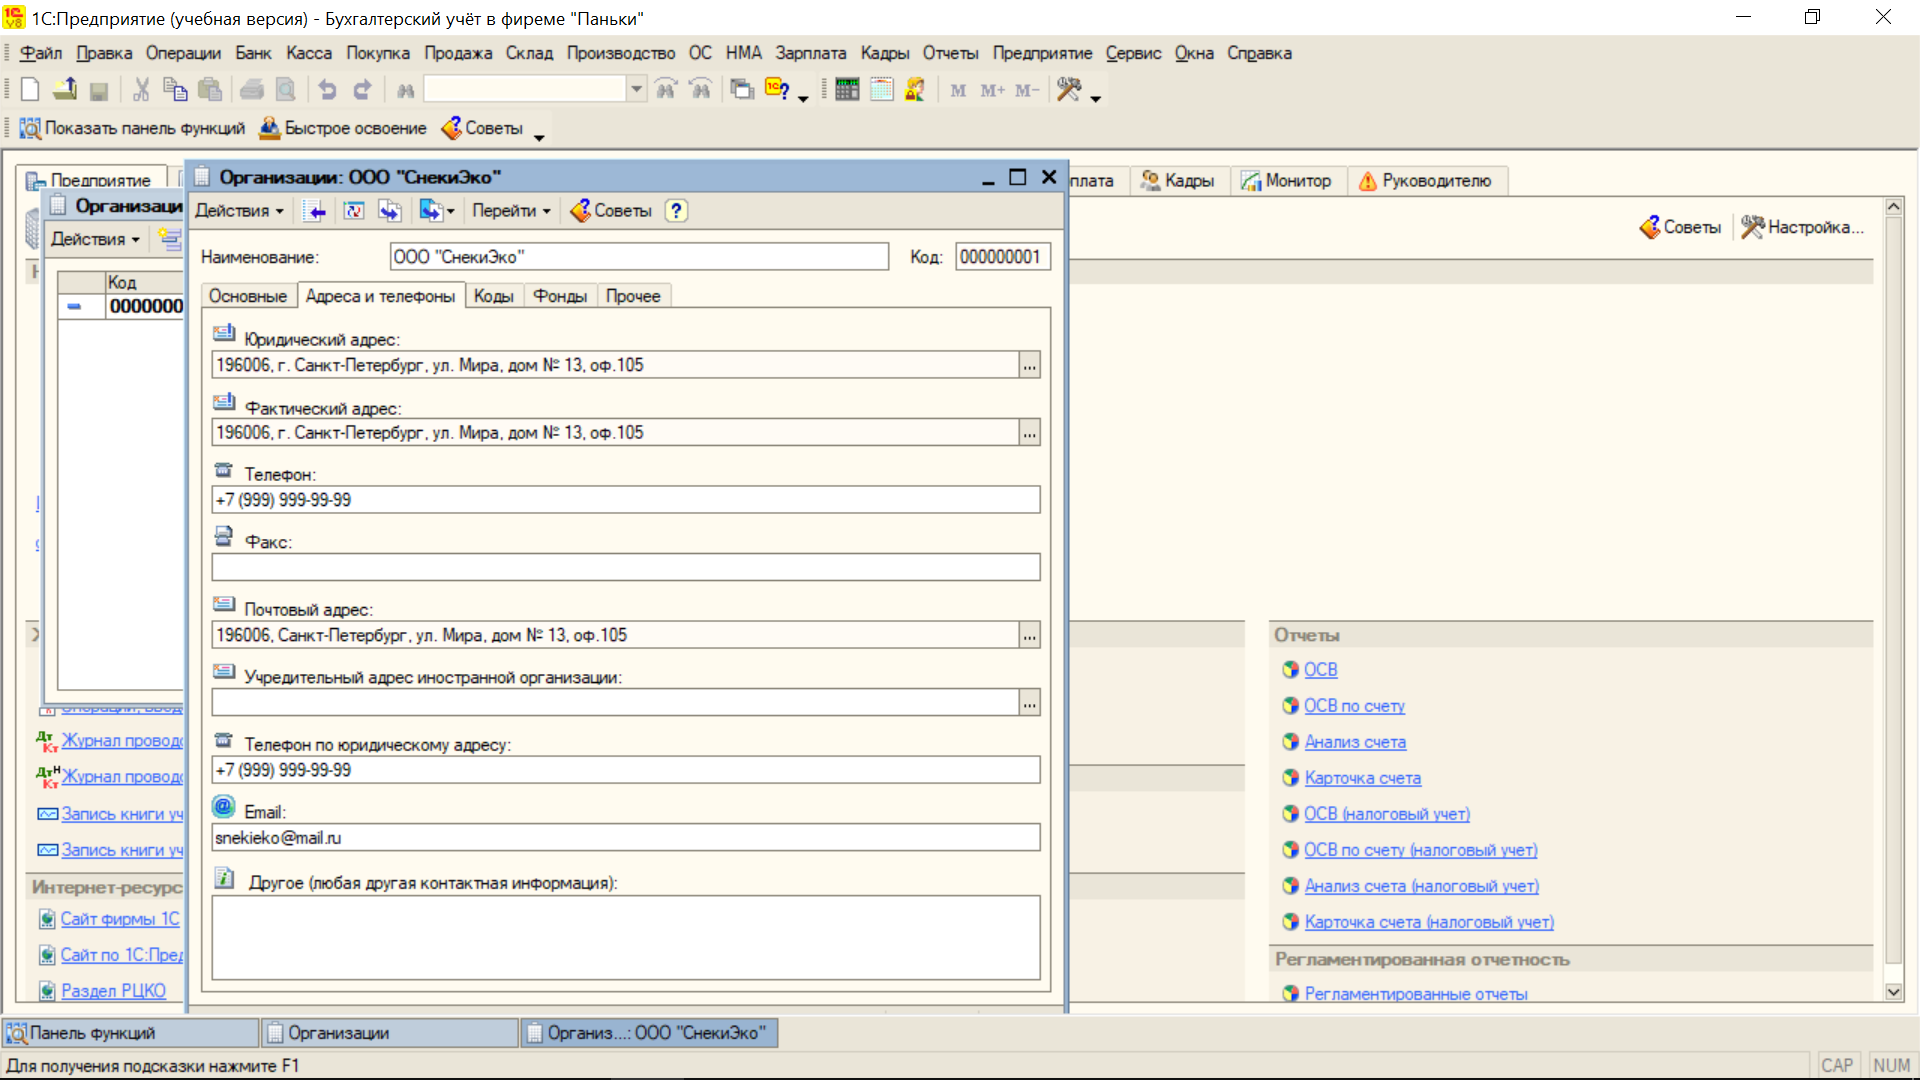Switch to the Фонды tab
The image size is (1920, 1080).
coord(560,296)
